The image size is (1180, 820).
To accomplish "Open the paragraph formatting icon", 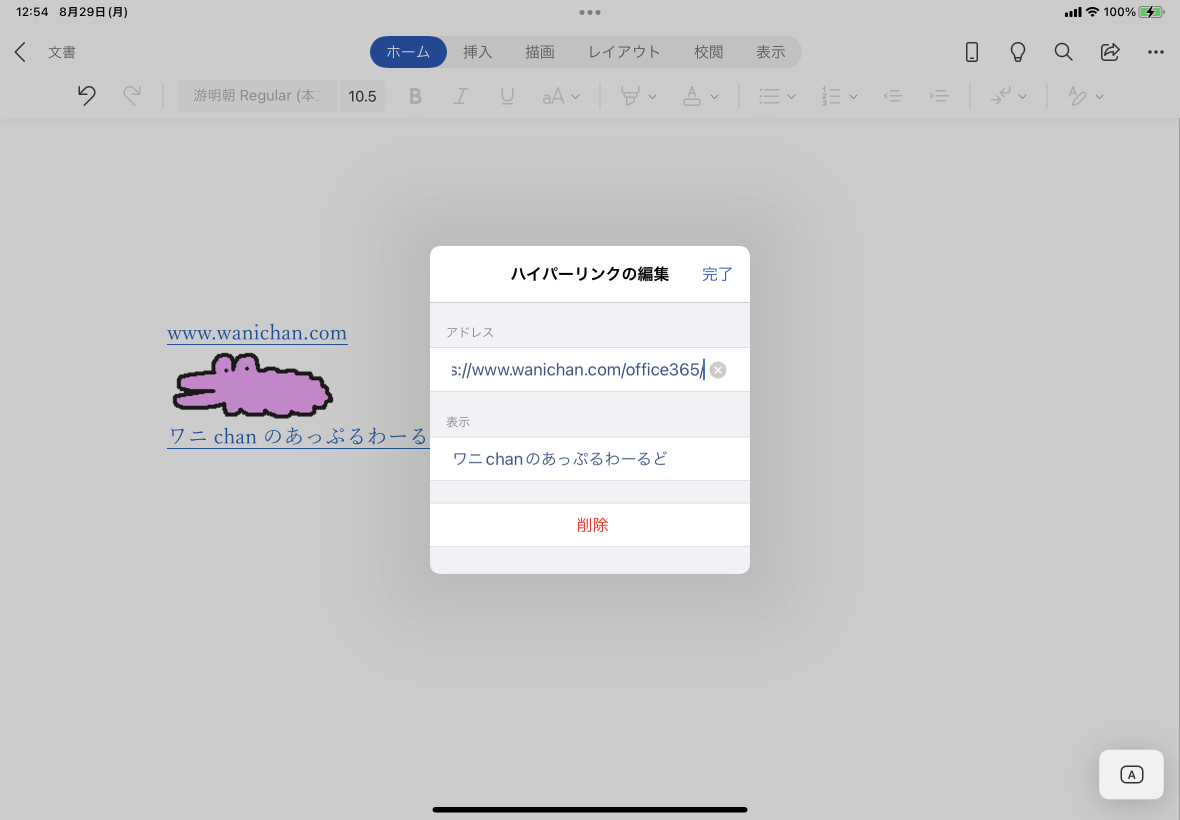I will 1000,96.
